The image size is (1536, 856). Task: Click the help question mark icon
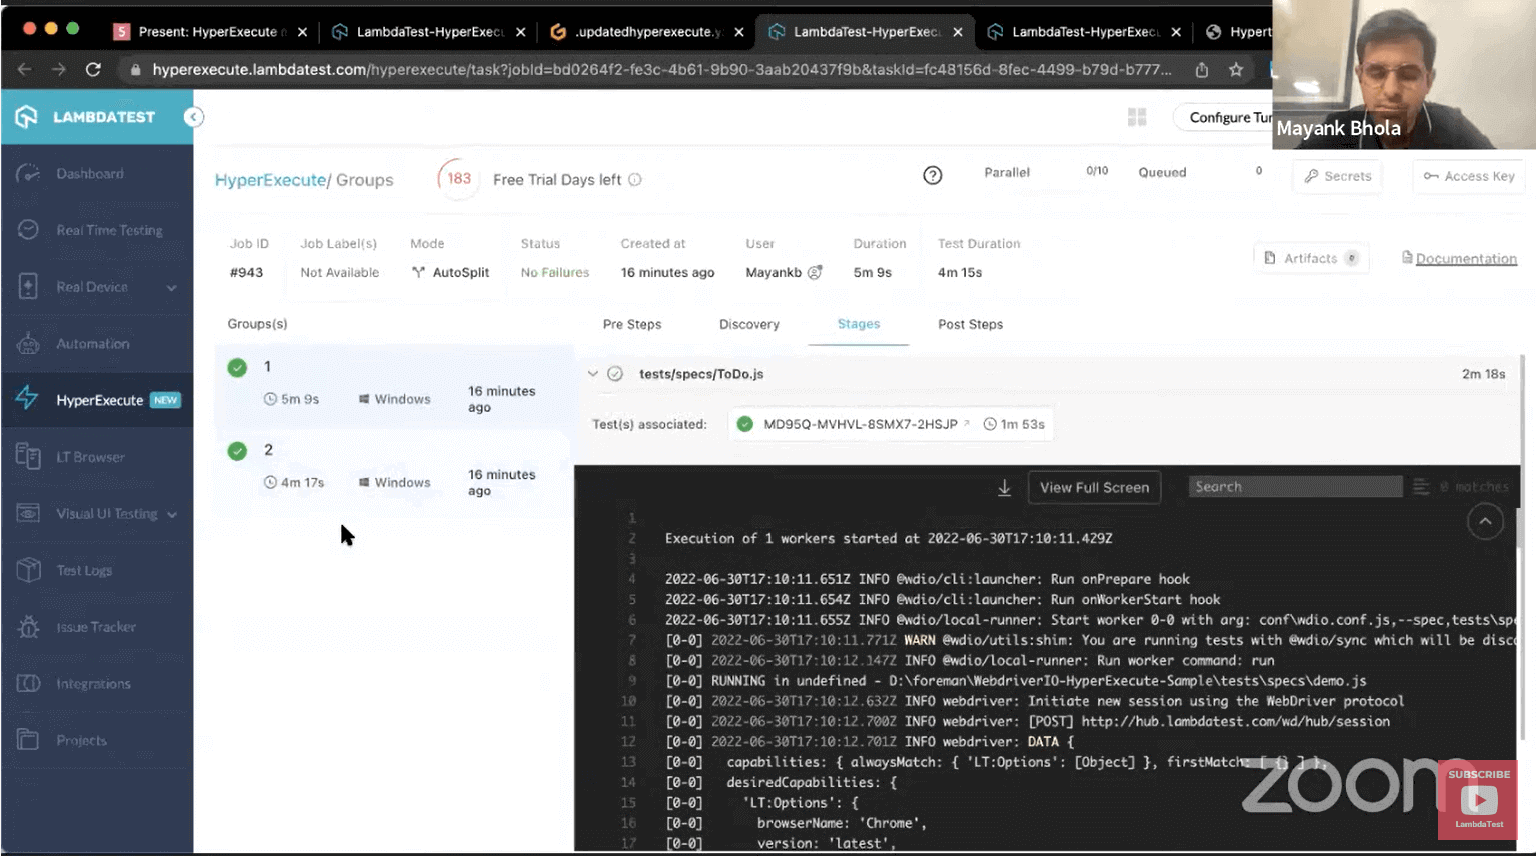point(932,176)
